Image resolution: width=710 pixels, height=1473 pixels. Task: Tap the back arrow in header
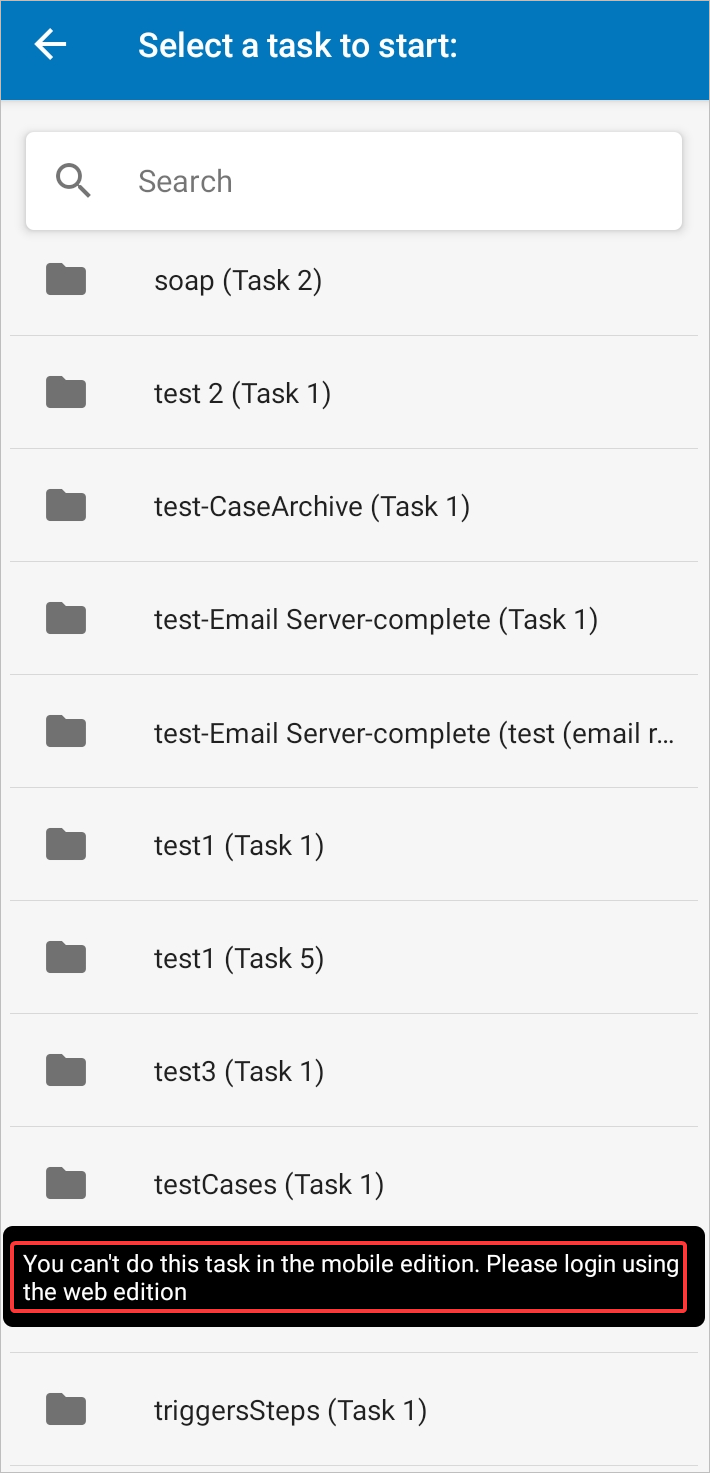50,45
